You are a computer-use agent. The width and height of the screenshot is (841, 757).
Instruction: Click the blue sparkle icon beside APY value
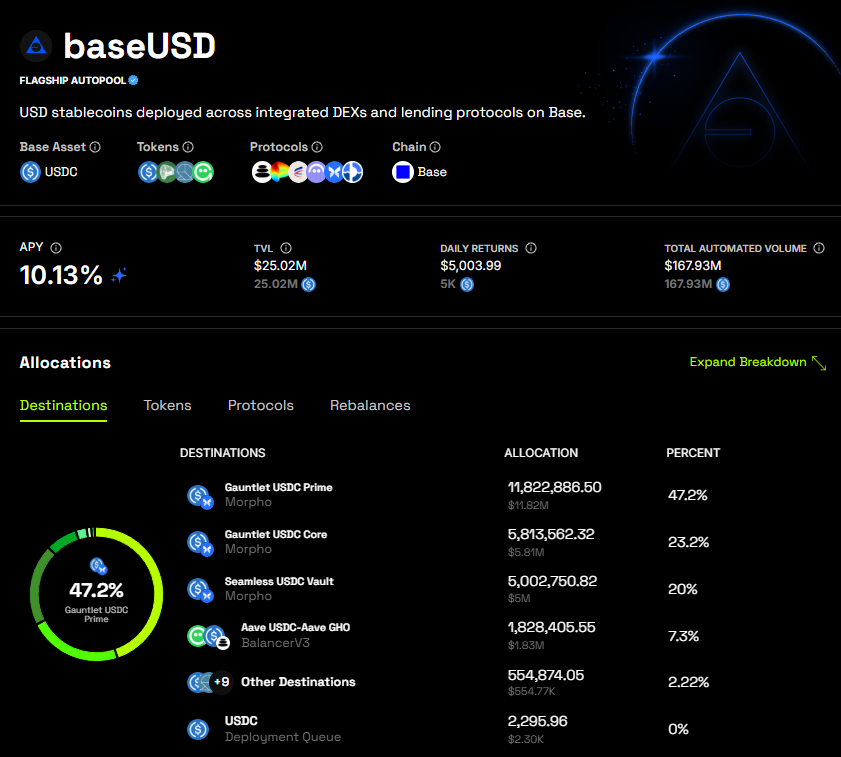pyautogui.click(x=119, y=275)
